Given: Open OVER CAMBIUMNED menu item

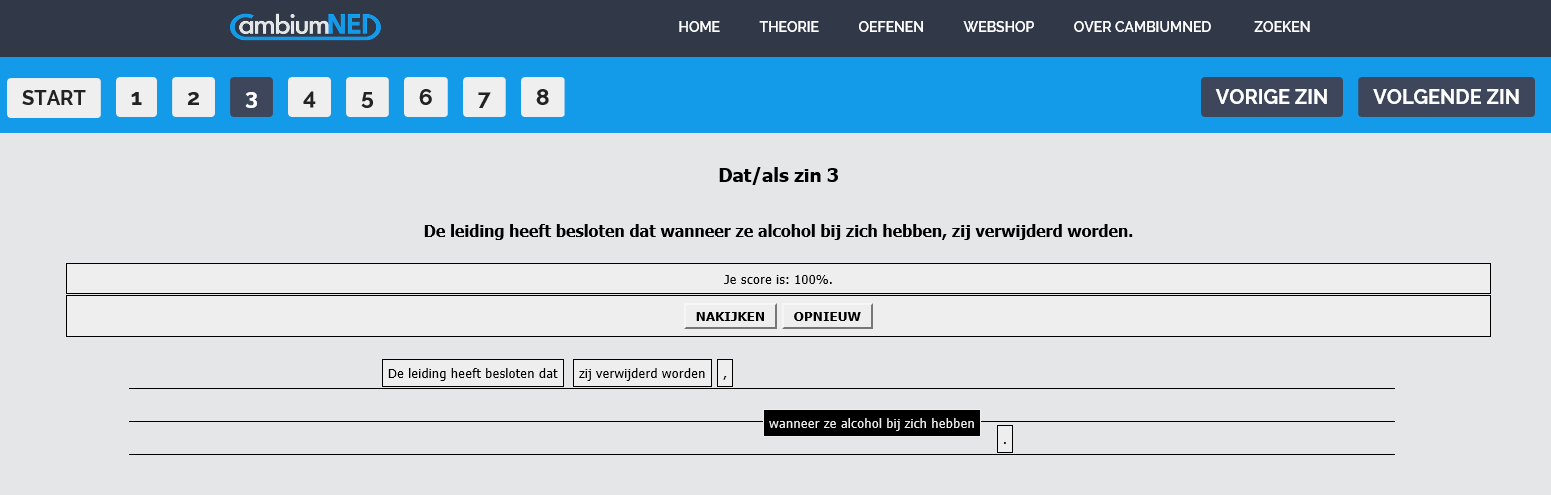Looking at the screenshot, I should (x=1142, y=27).
